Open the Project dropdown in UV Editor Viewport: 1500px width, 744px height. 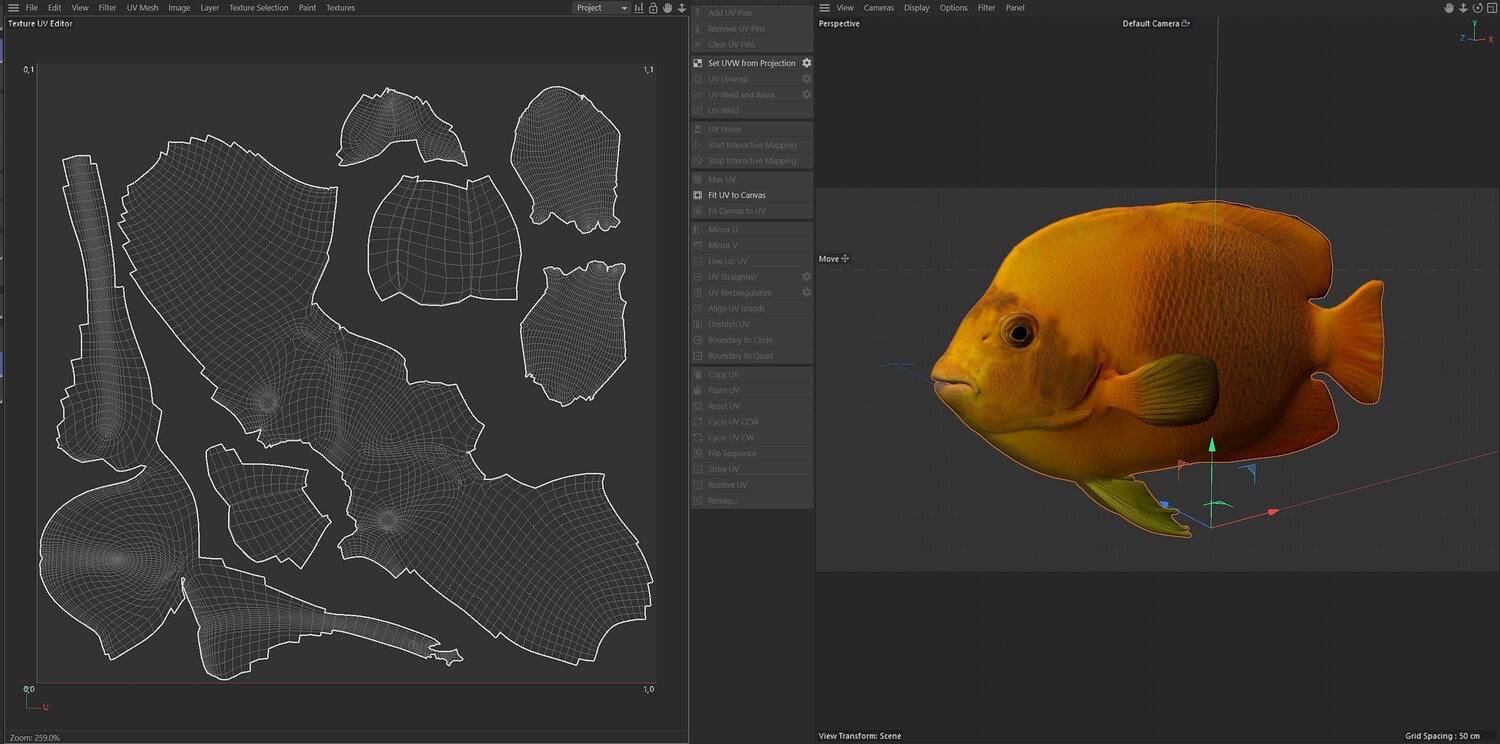coord(601,8)
